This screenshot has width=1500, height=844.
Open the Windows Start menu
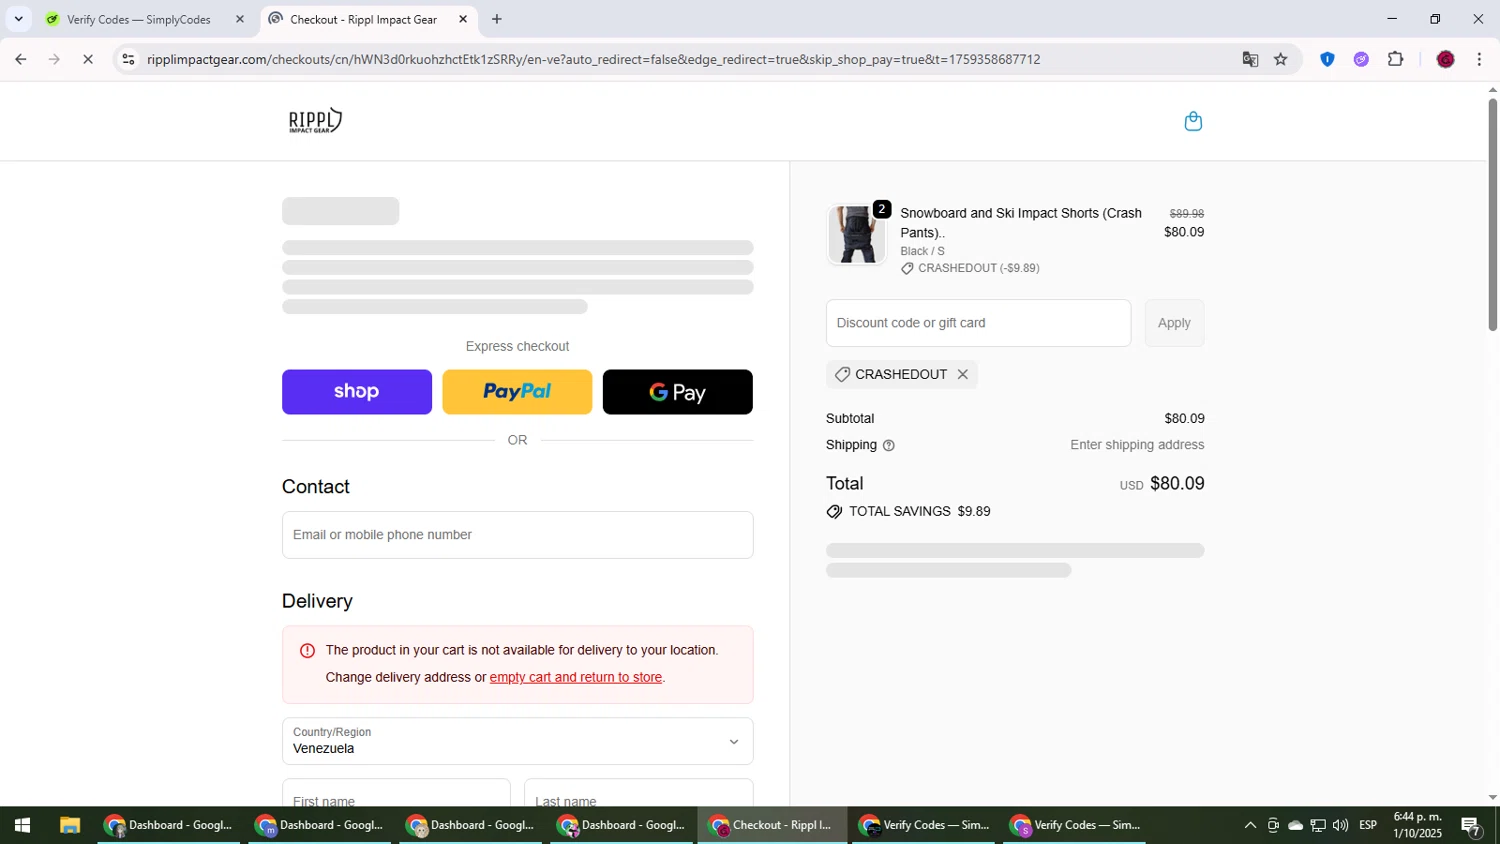coord(22,826)
